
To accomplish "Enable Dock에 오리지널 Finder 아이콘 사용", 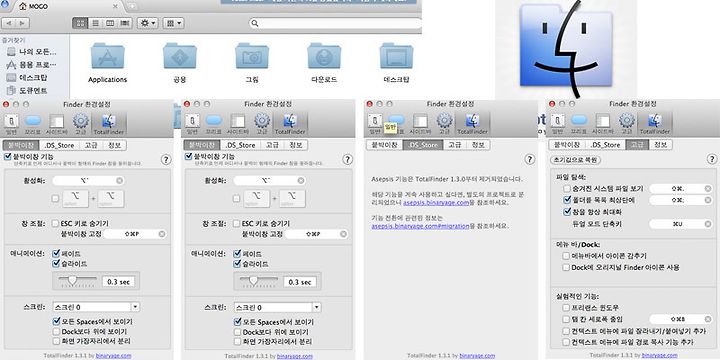I will point(567,267).
